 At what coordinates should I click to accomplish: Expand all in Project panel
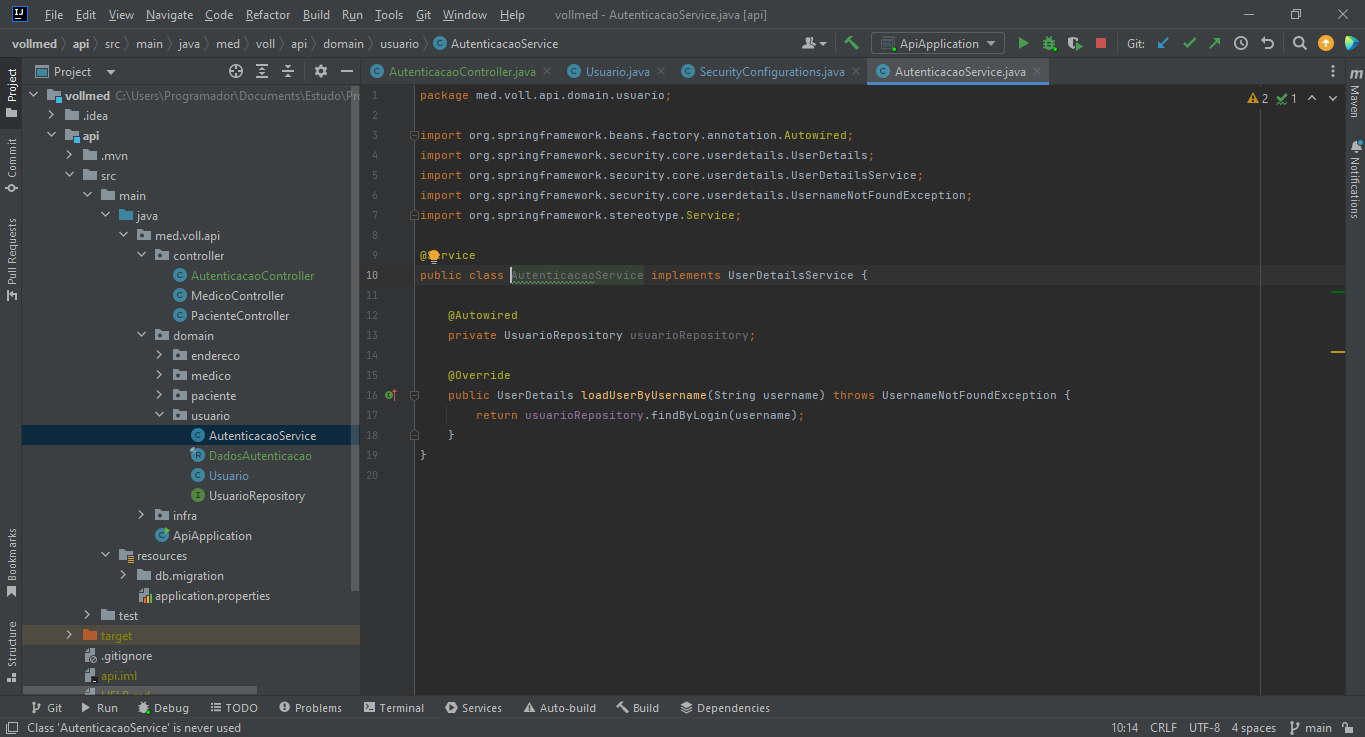(x=262, y=71)
